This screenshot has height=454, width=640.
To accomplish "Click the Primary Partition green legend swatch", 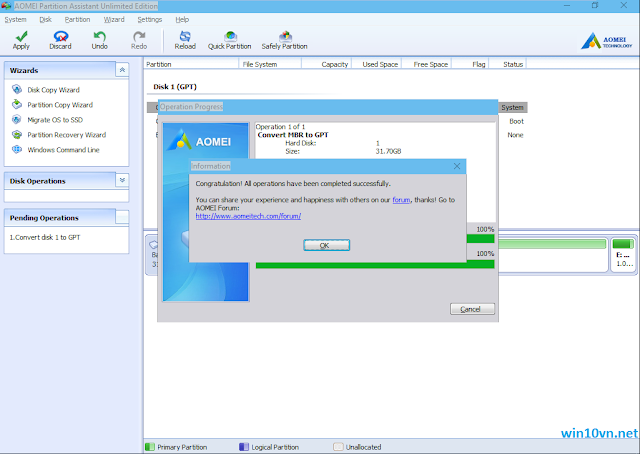I will pos(150,447).
